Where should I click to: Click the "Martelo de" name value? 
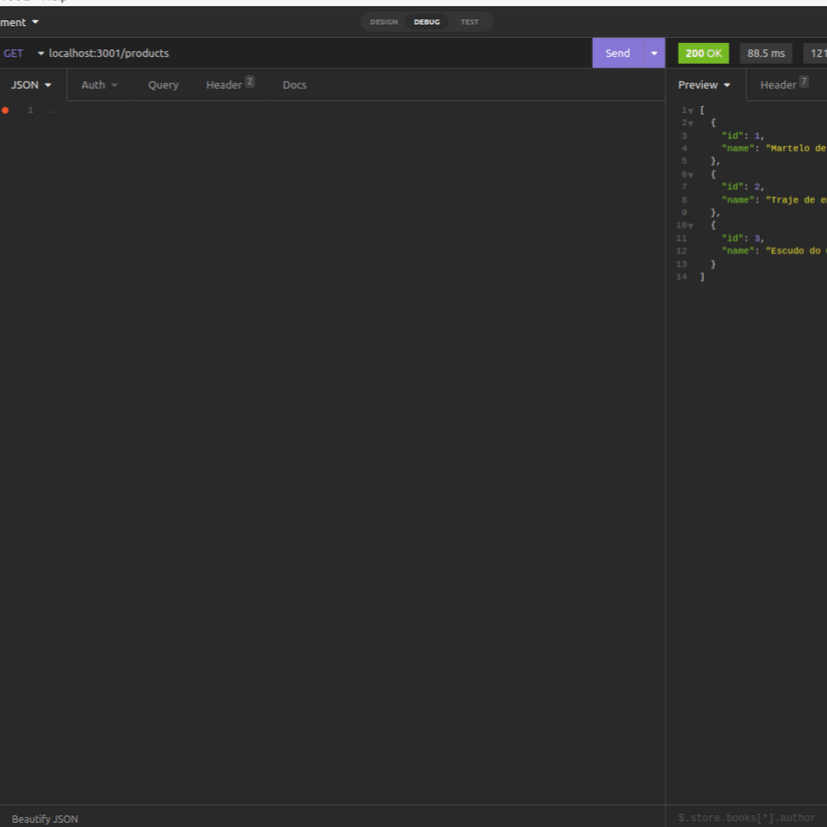(796, 148)
